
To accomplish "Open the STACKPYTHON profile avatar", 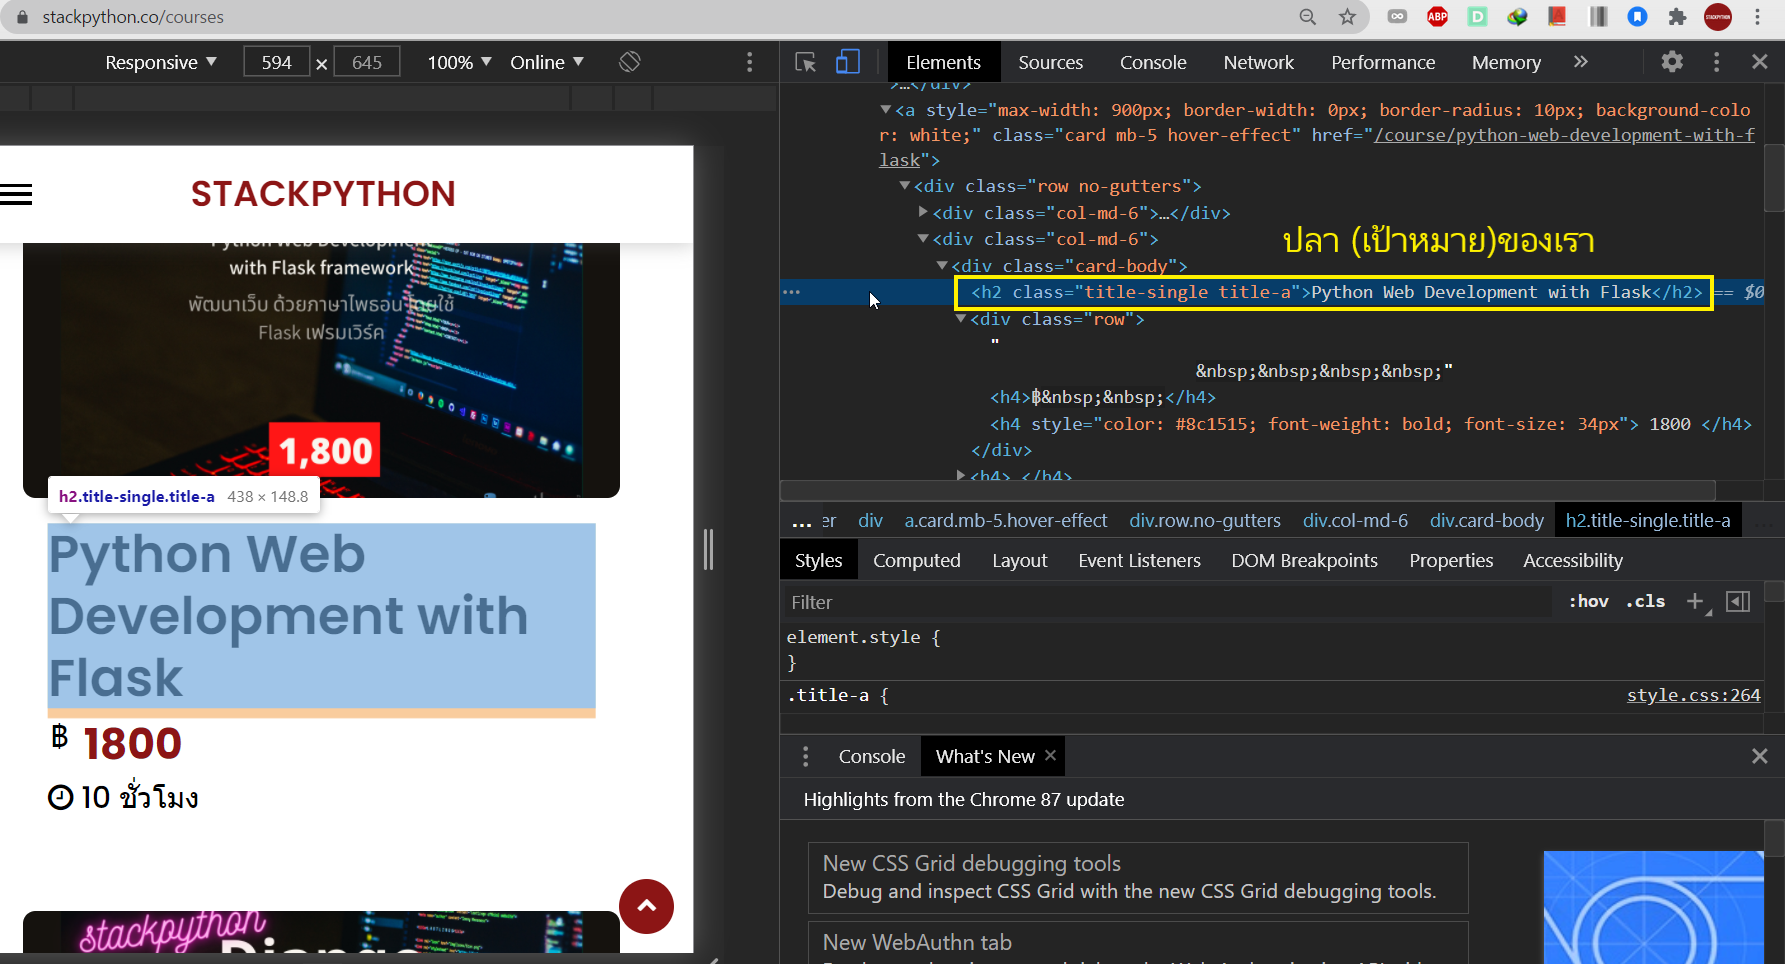I will (x=1718, y=17).
